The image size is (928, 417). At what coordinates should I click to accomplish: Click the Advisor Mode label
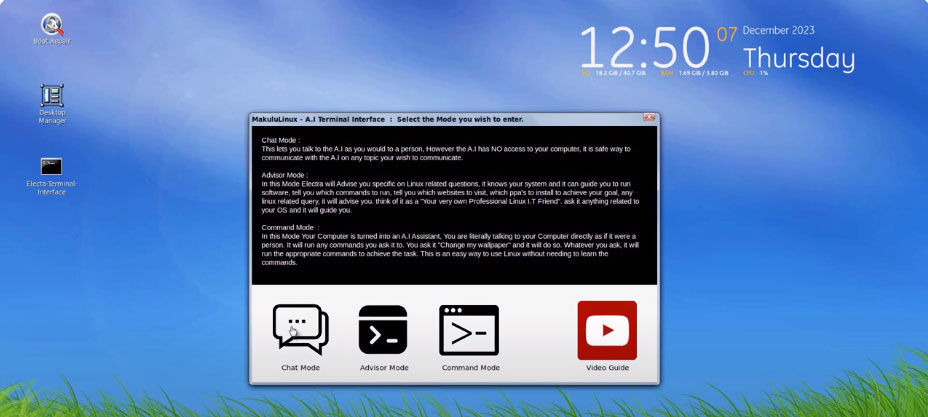(384, 368)
